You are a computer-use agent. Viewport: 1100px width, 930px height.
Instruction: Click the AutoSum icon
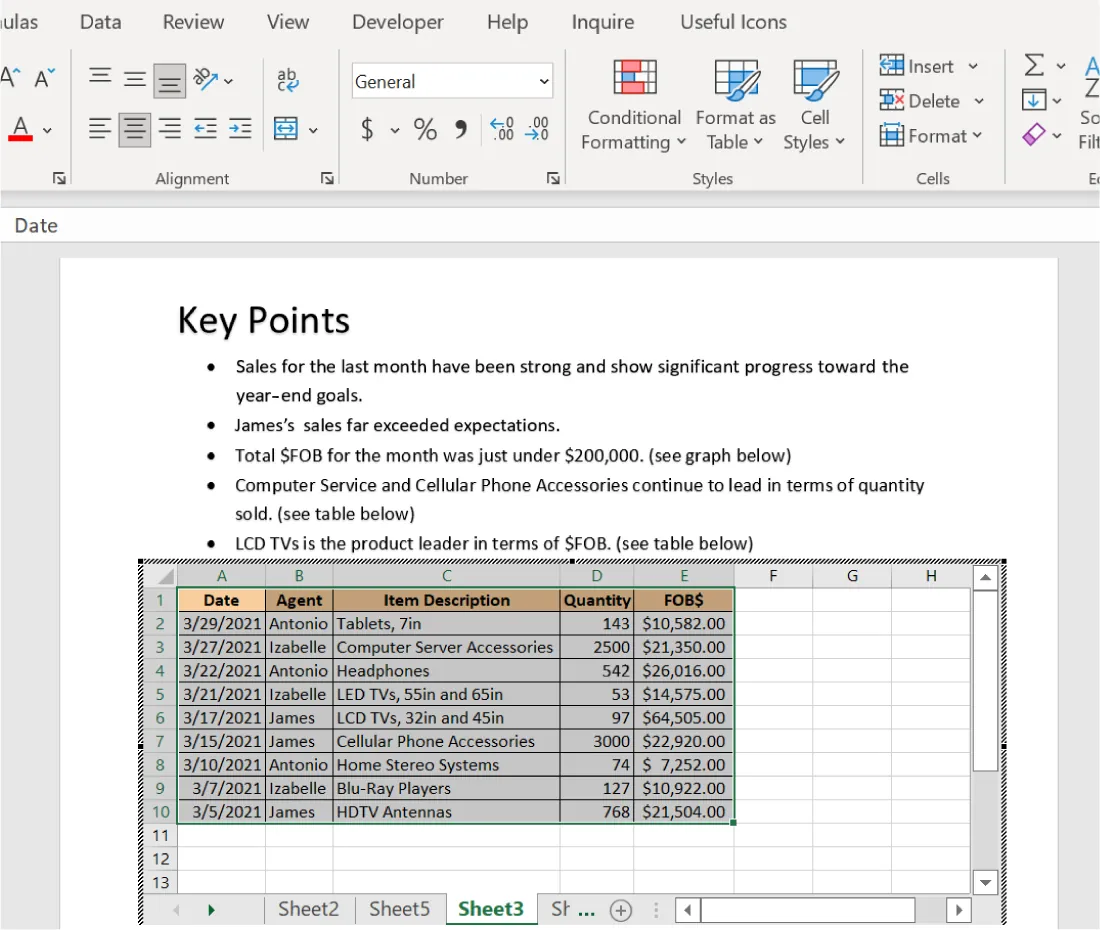[1035, 66]
